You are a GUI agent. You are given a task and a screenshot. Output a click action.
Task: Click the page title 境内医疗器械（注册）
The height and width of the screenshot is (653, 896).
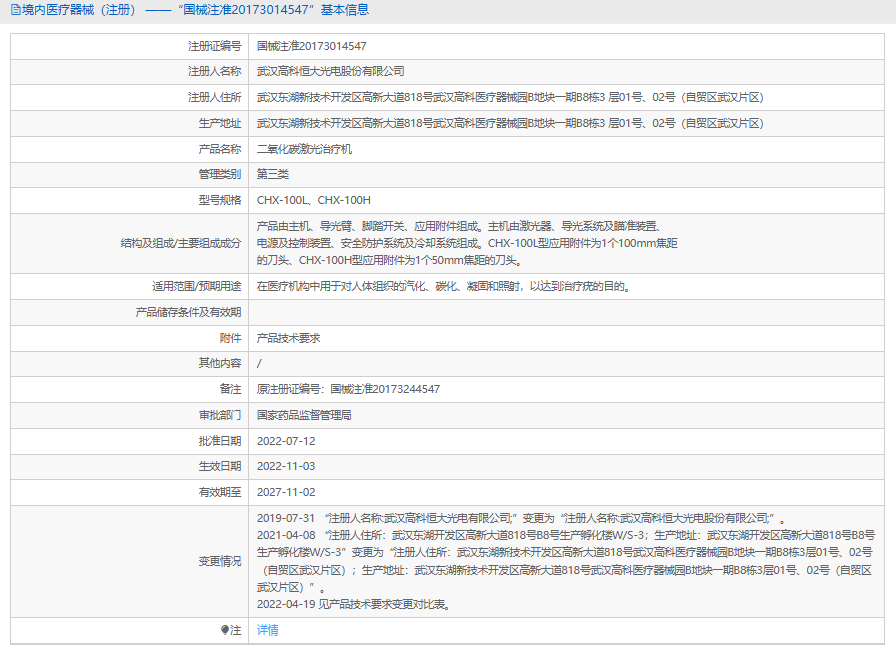[79, 10]
